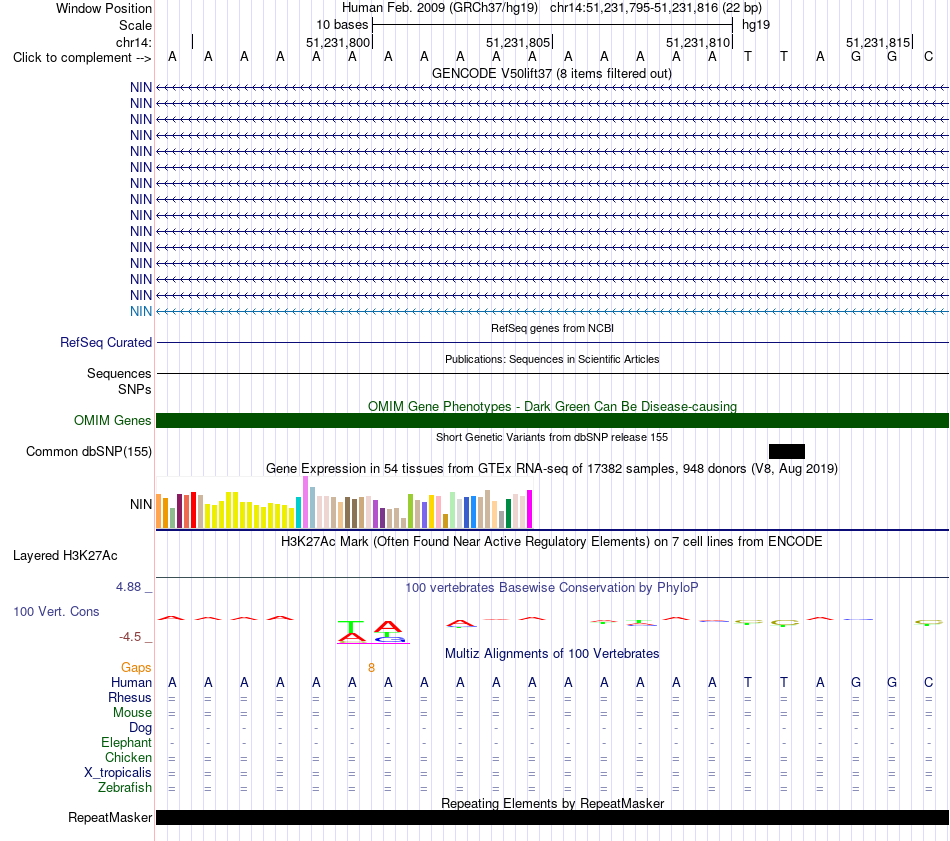Click the Zebrafish species label
The height and width of the screenshot is (841, 950).
pyautogui.click(x=125, y=788)
